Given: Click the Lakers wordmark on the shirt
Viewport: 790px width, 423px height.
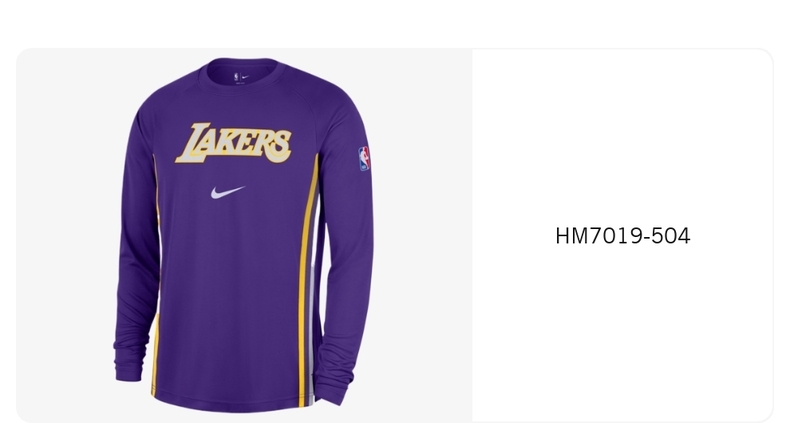Looking at the screenshot, I should coord(233,143).
